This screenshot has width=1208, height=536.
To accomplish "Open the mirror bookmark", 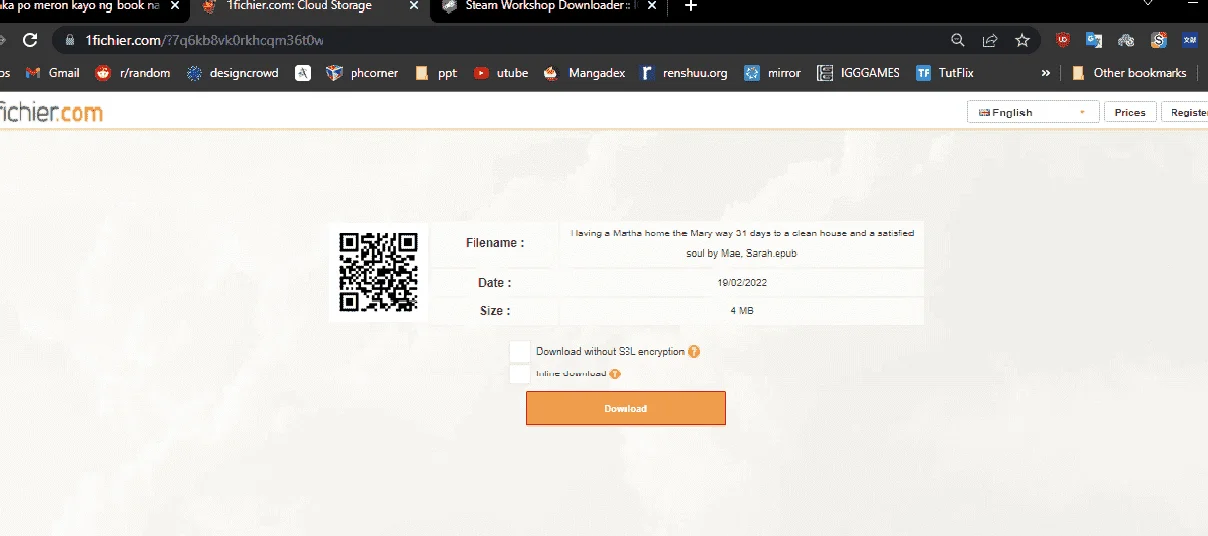I will 773,73.
